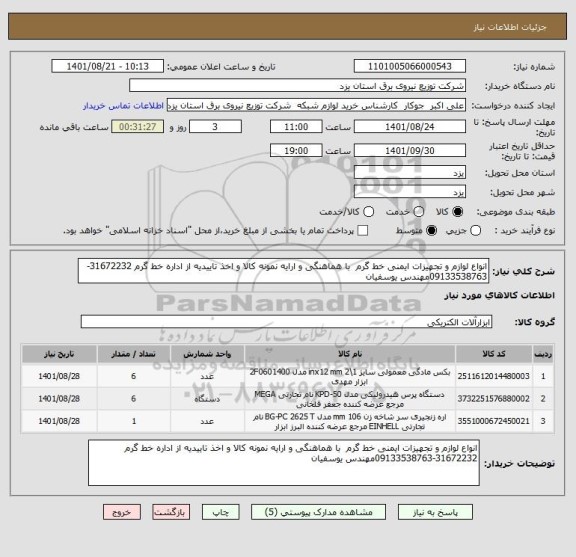Click the واحد شمارش column header
The height and width of the screenshot is (557, 576).
point(207,354)
